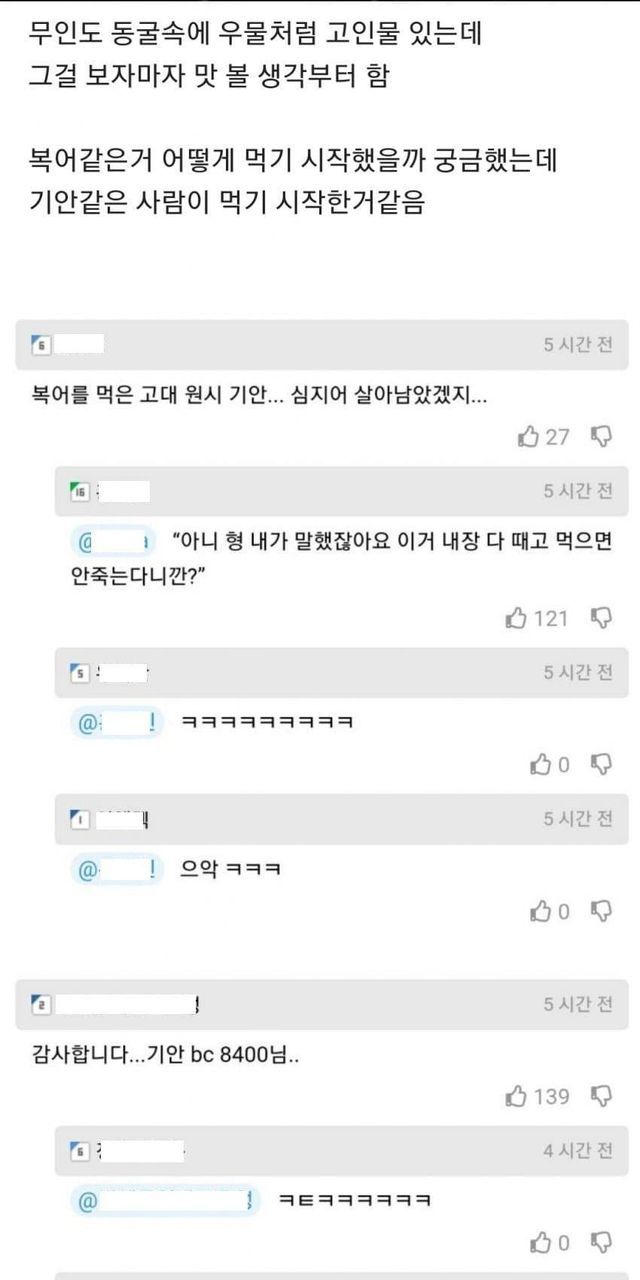Viewport: 640px width, 1280px height.
Task: Dislike the comment with 27 upvotes
Action: tap(601, 436)
